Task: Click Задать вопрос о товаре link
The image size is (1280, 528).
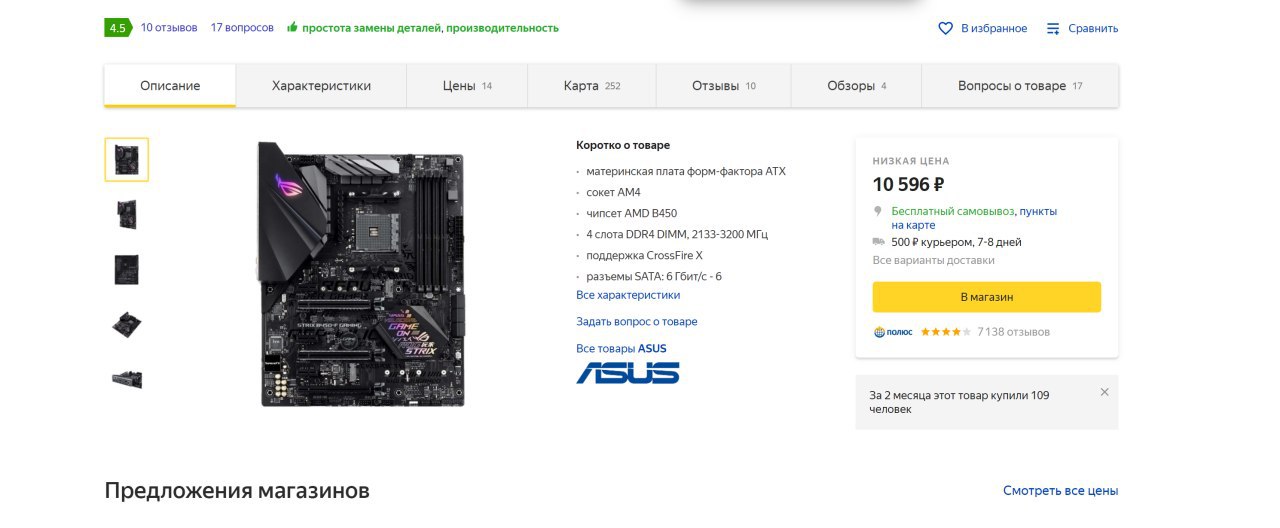Action: point(637,322)
